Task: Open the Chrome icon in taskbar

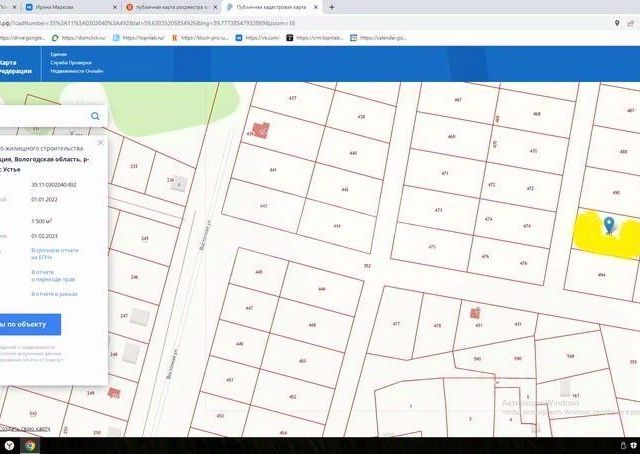Action: click(x=30, y=445)
